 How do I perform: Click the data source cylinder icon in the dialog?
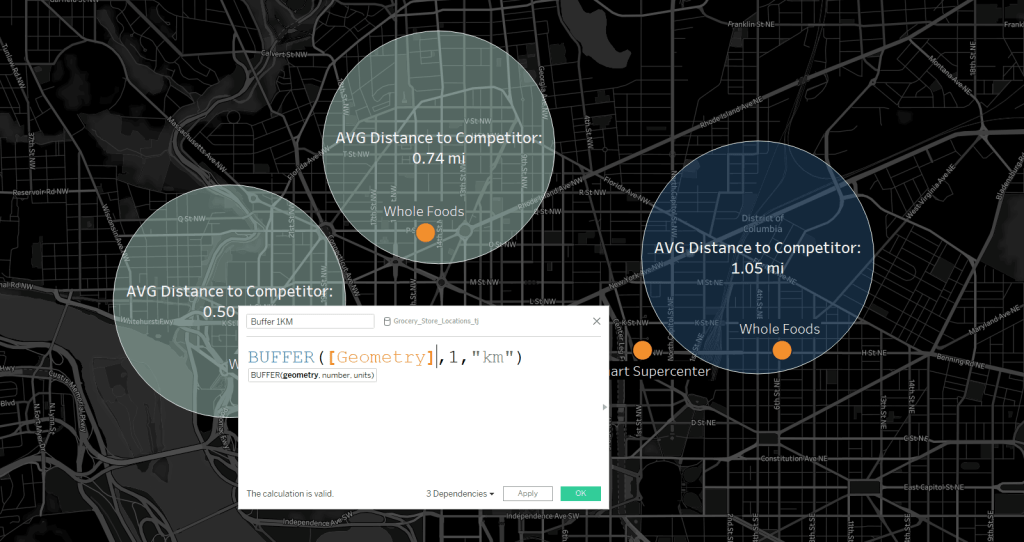coord(387,321)
